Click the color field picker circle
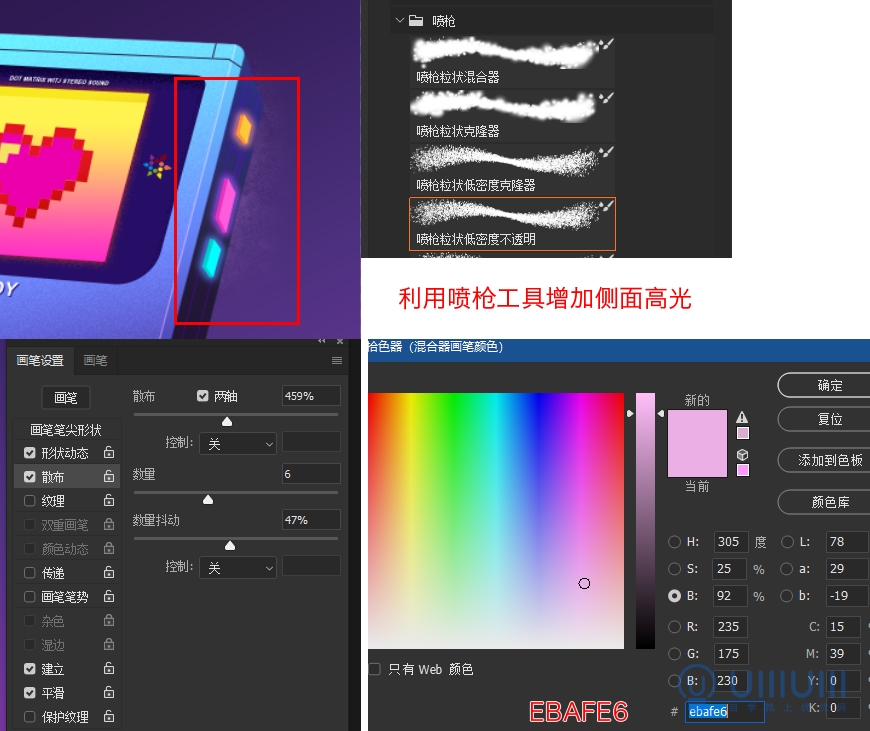 pos(584,583)
